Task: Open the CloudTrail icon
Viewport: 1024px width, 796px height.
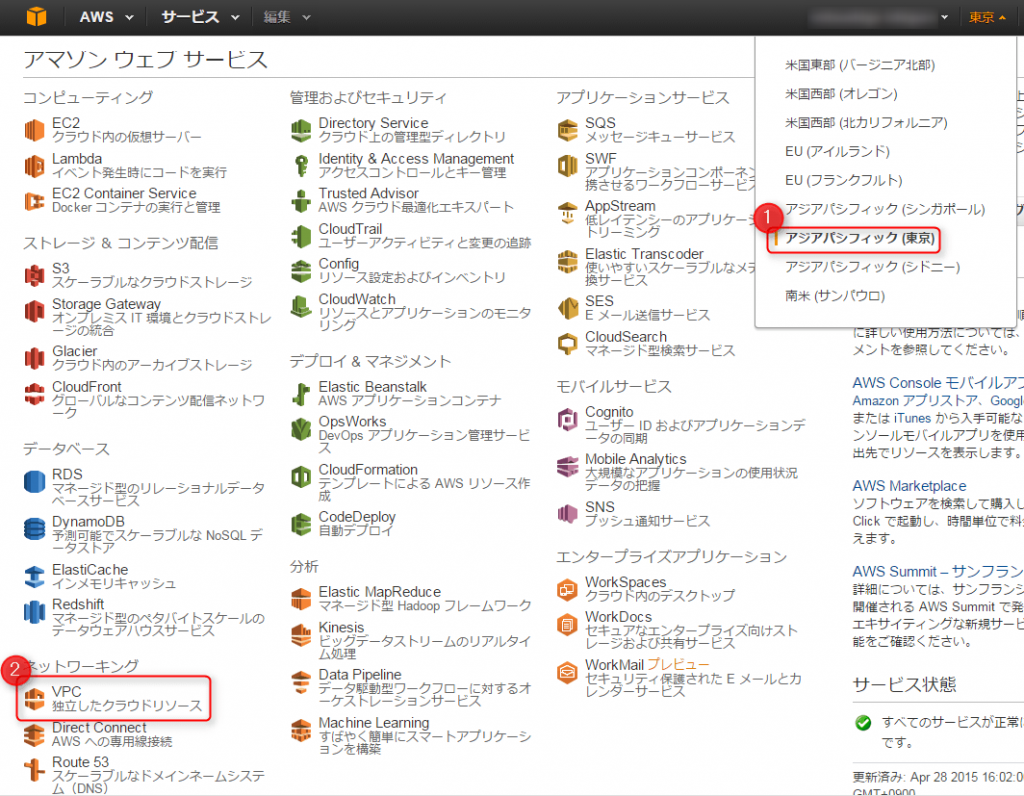Action: [x=300, y=236]
